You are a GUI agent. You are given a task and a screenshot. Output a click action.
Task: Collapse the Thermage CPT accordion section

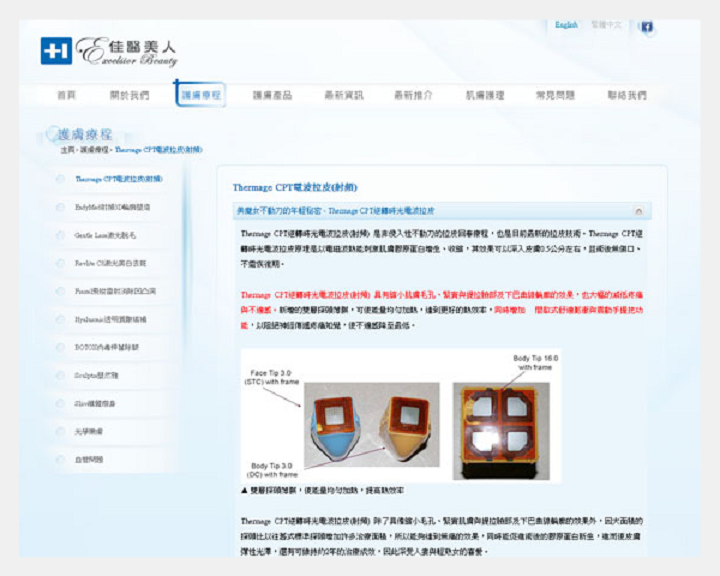(x=638, y=211)
